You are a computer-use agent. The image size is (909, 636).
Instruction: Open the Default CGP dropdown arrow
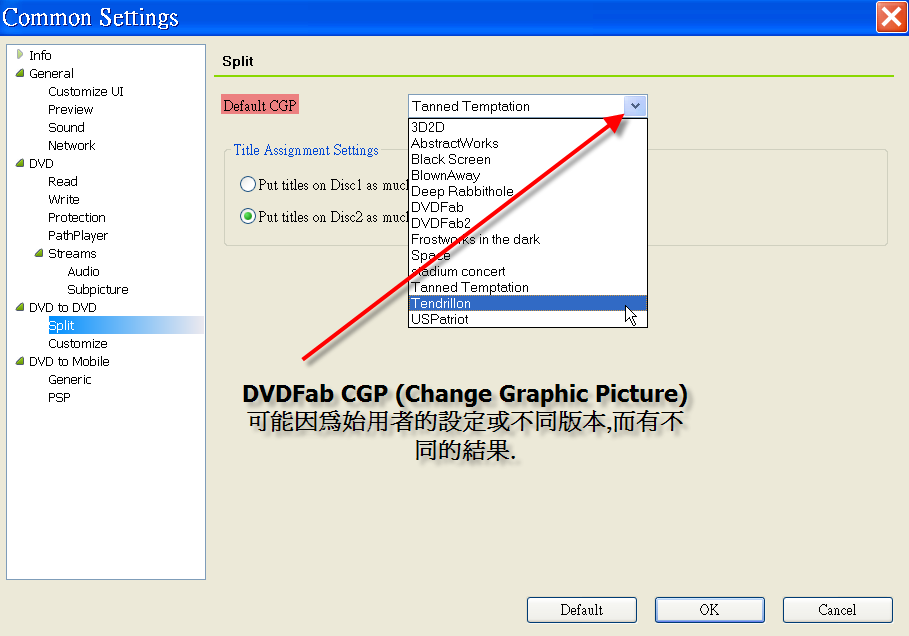coord(635,106)
